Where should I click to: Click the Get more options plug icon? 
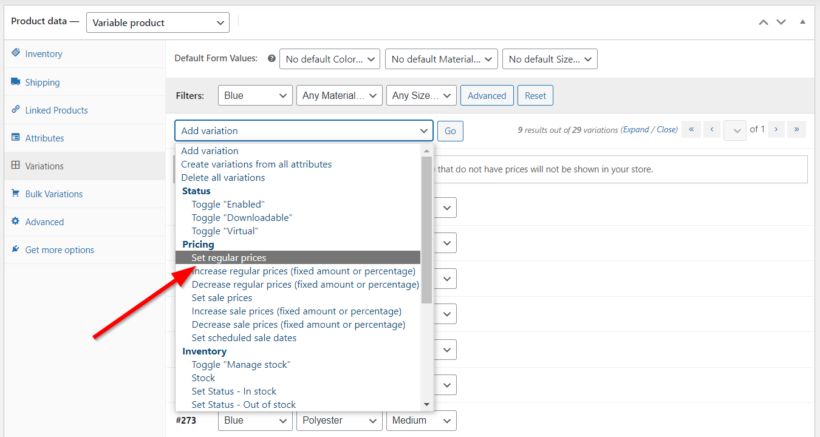pyautogui.click(x=16, y=249)
